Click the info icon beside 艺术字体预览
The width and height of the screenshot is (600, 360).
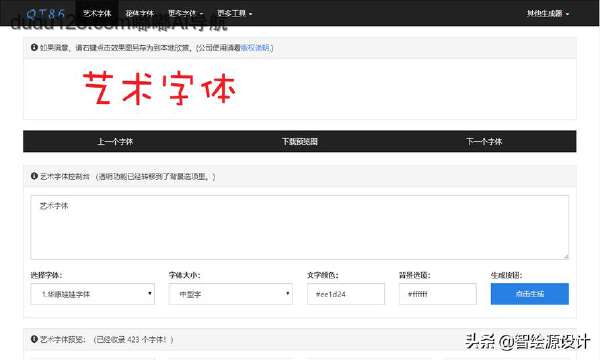point(34,339)
